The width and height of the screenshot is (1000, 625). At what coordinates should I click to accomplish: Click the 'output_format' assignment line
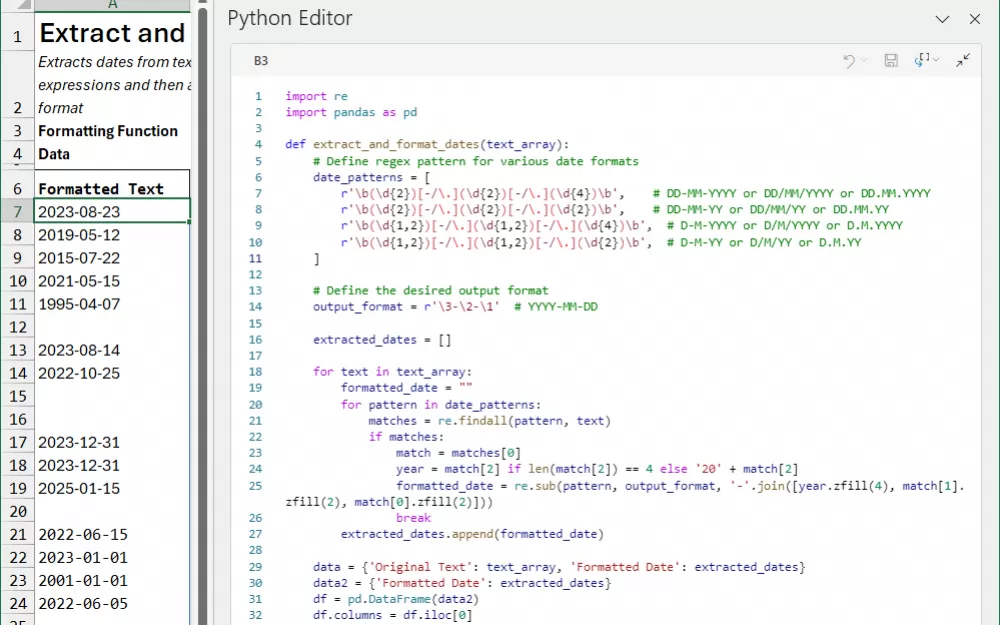coord(455,307)
